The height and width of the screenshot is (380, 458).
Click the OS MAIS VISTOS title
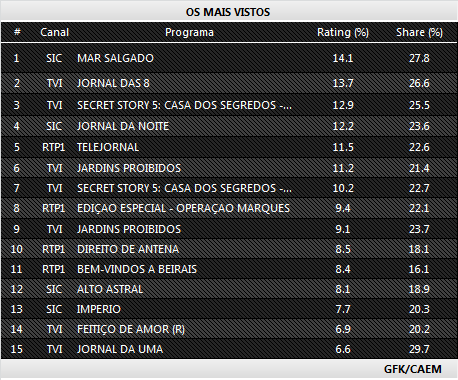click(x=228, y=12)
